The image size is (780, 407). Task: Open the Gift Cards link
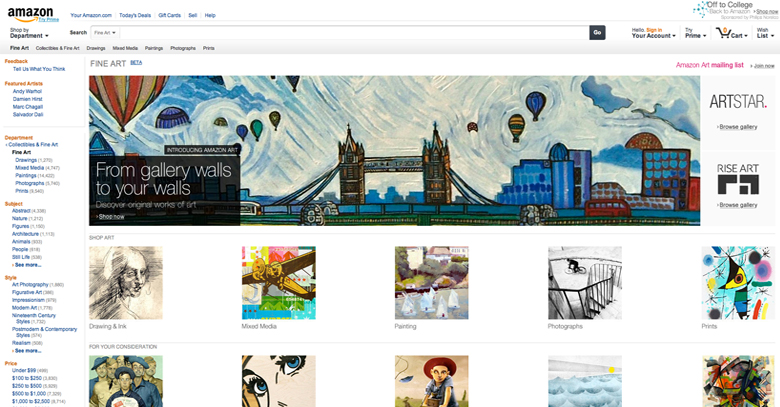(x=169, y=15)
